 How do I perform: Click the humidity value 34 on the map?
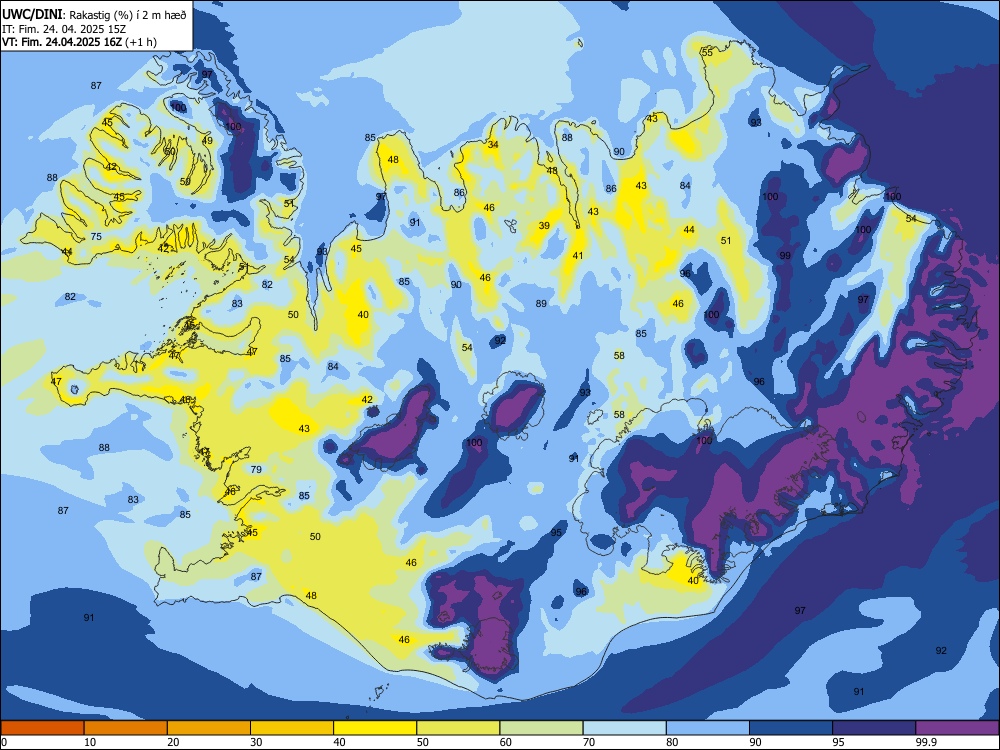pyautogui.click(x=493, y=145)
